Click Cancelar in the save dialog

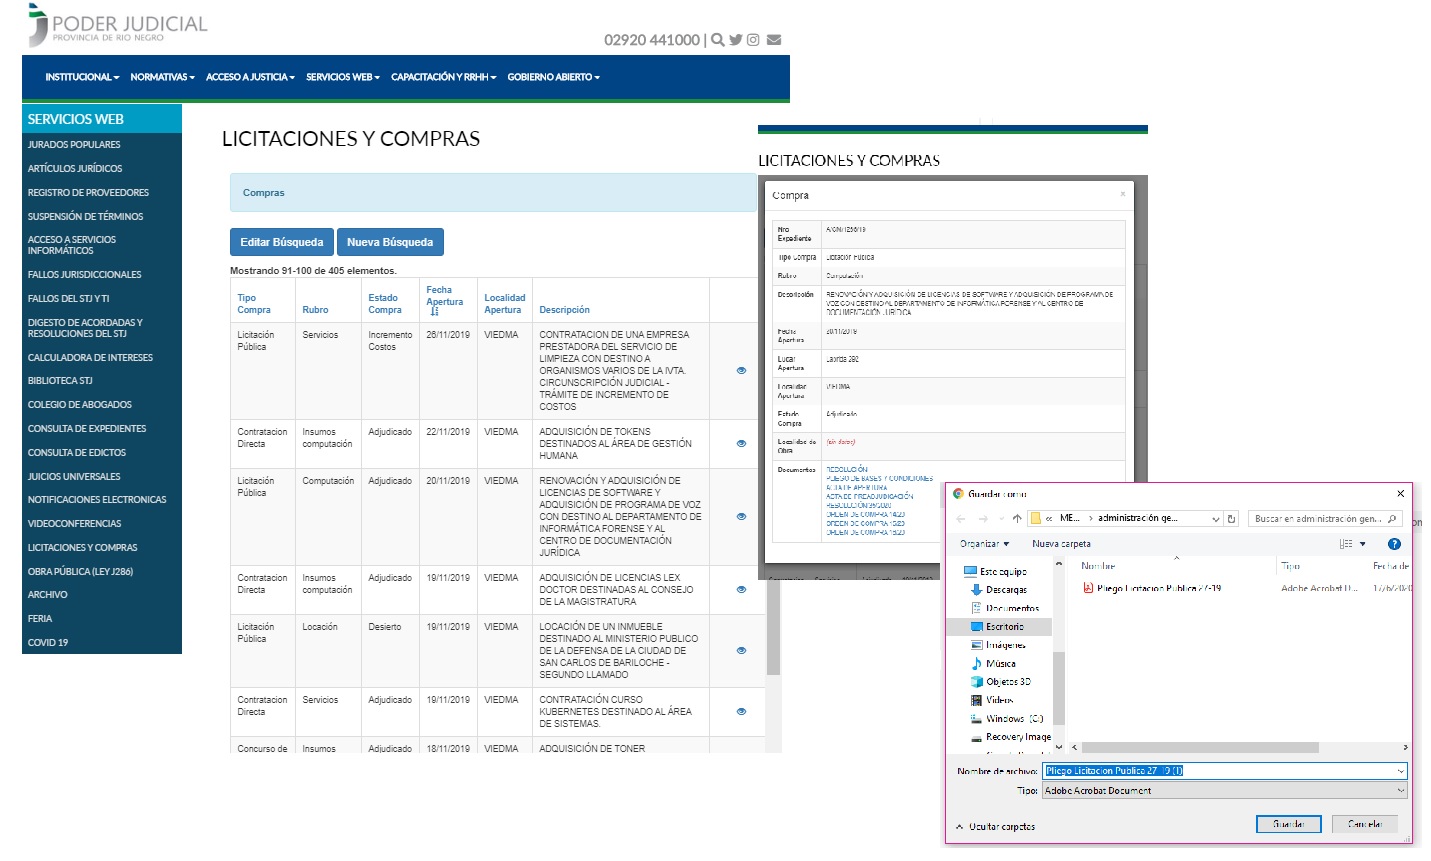click(1365, 824)
